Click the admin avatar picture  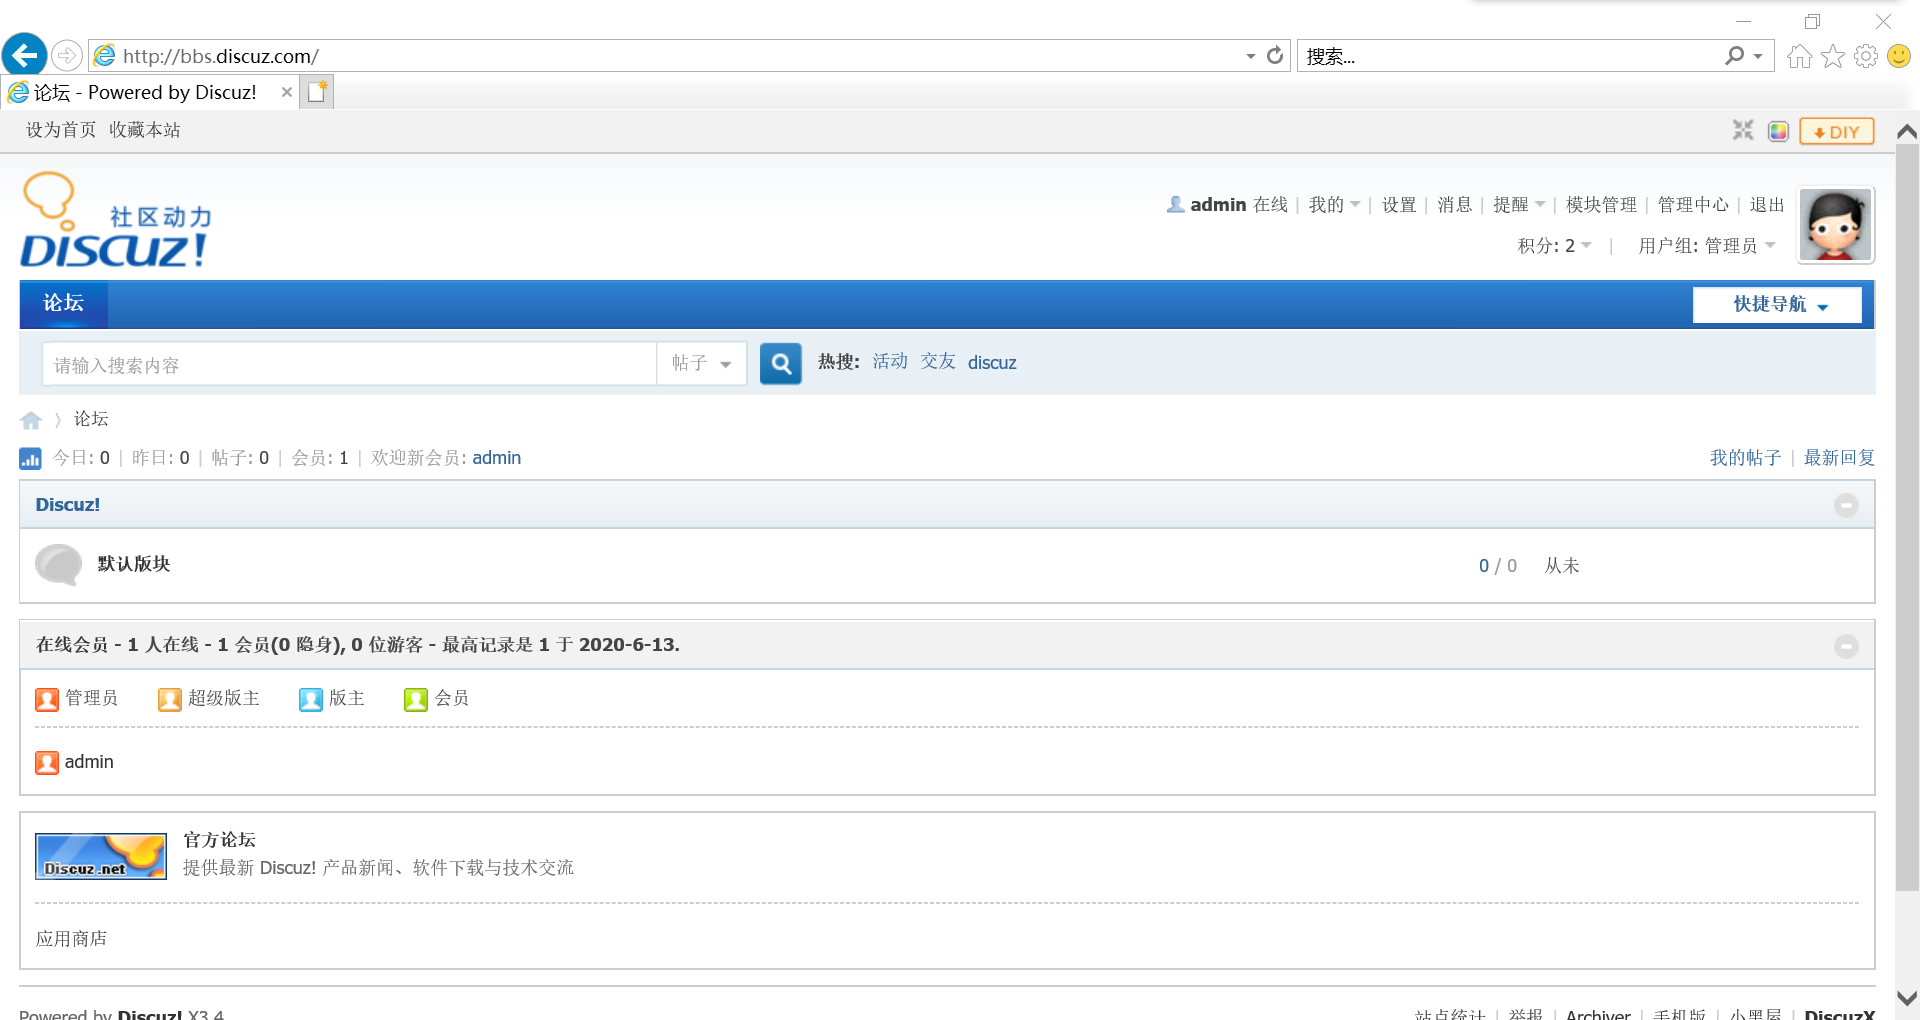coord(1836,225)
